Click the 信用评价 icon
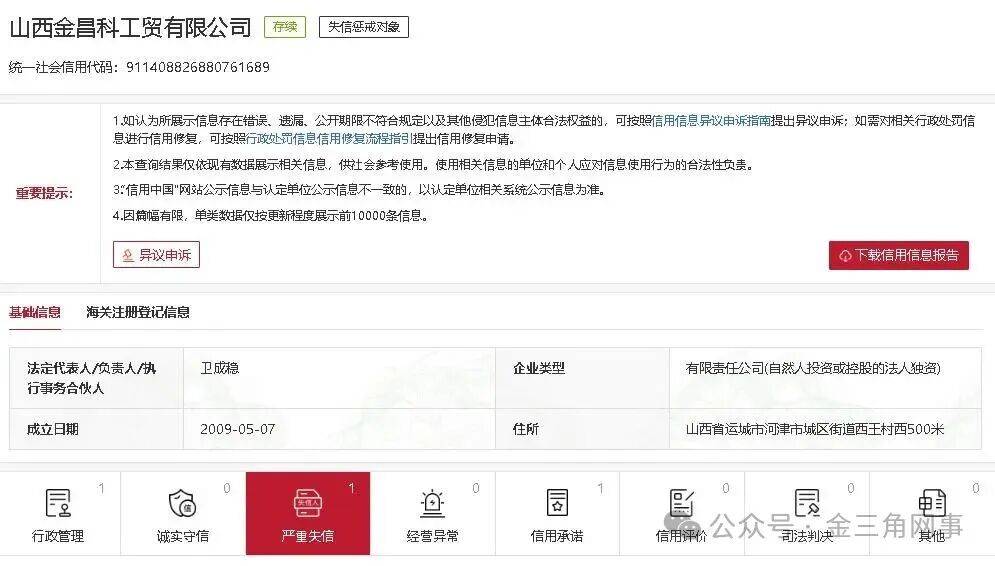Viewport: 995px width, 566px height. [x=681, y=503]
